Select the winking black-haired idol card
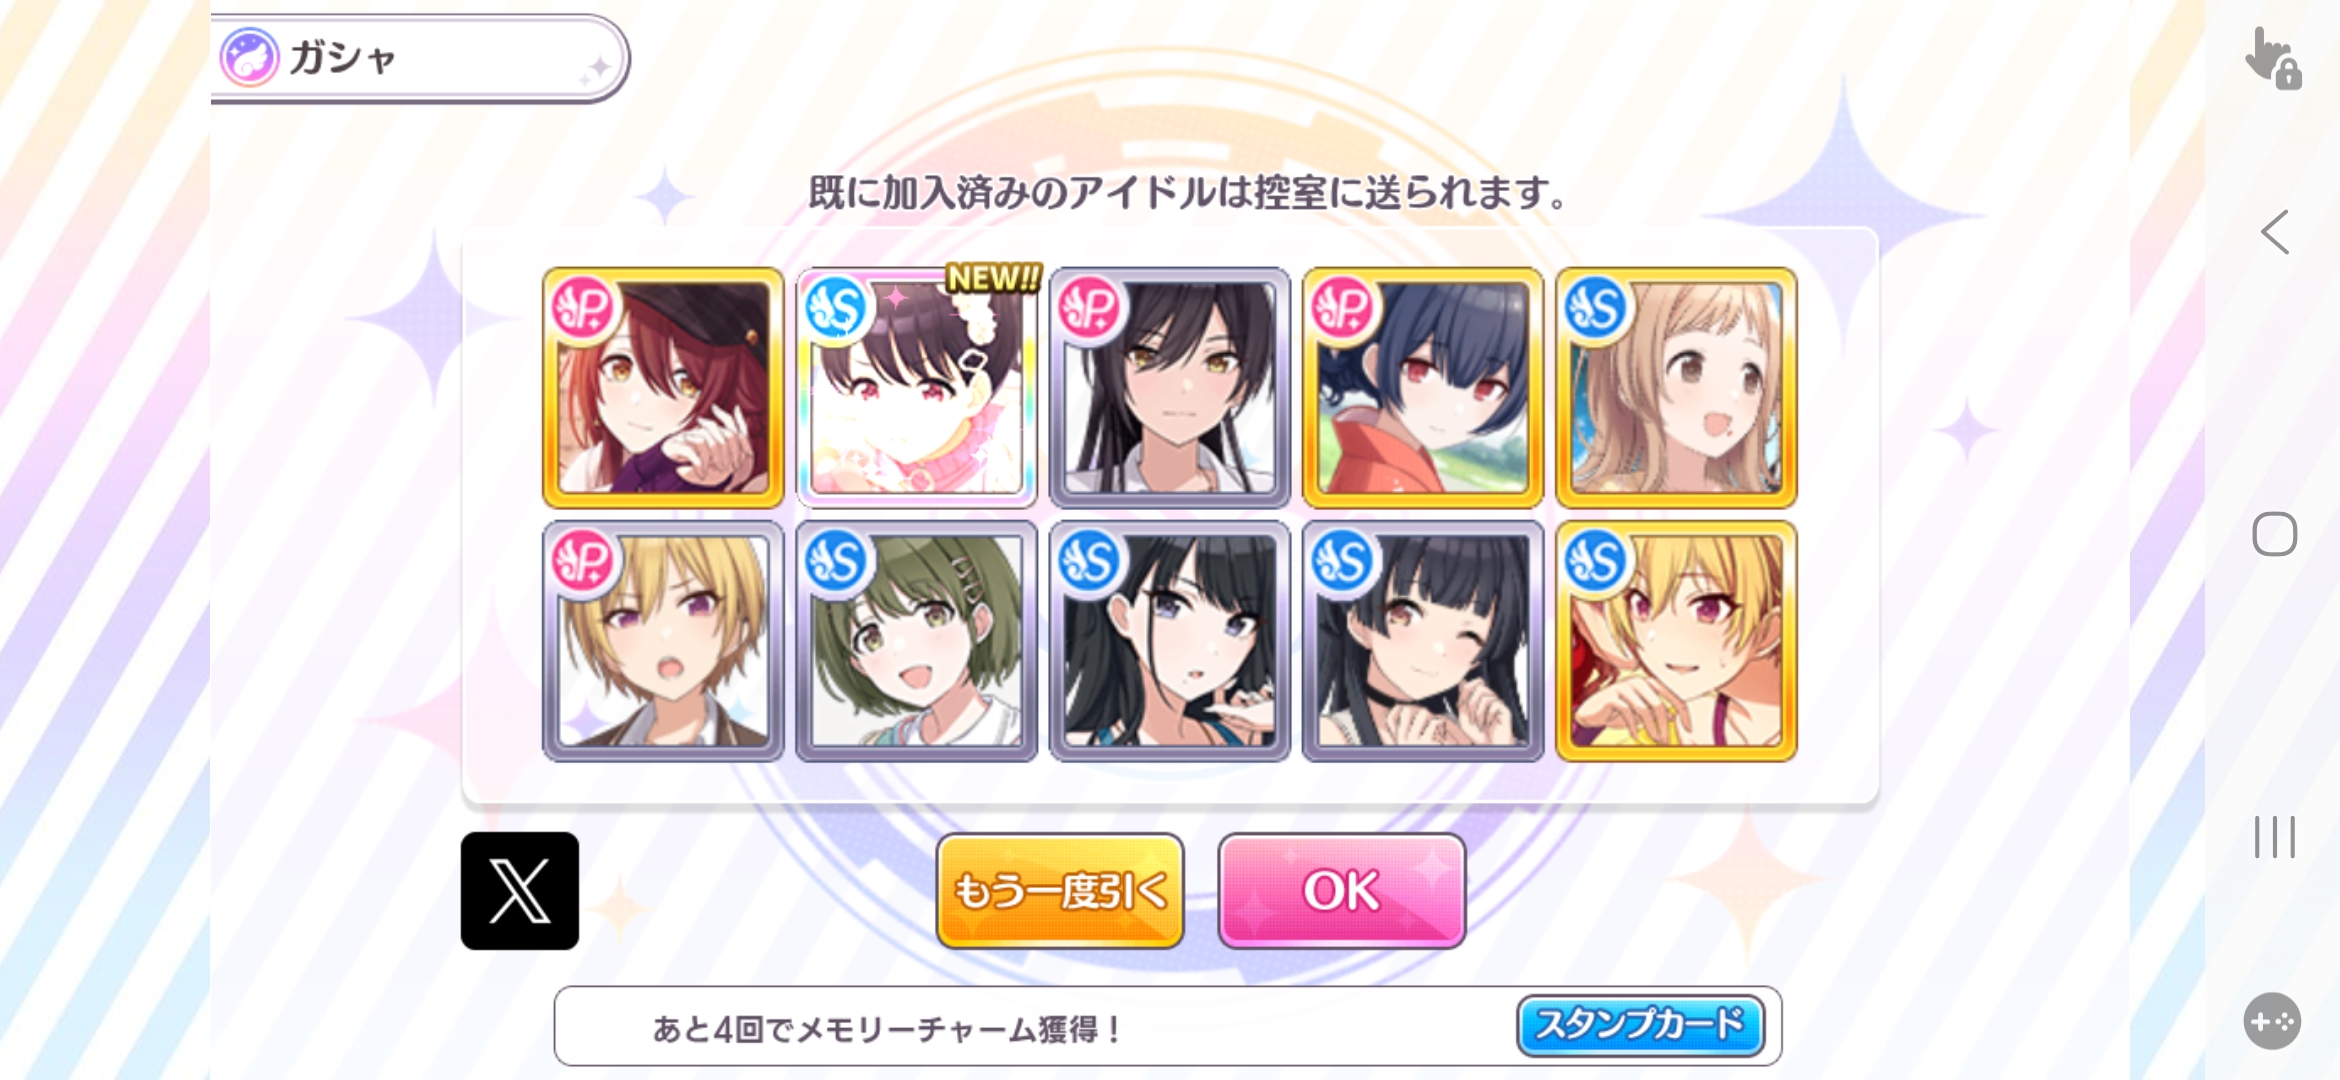The width and height of the screenshot is (2340, 1080). (1423, 641)
